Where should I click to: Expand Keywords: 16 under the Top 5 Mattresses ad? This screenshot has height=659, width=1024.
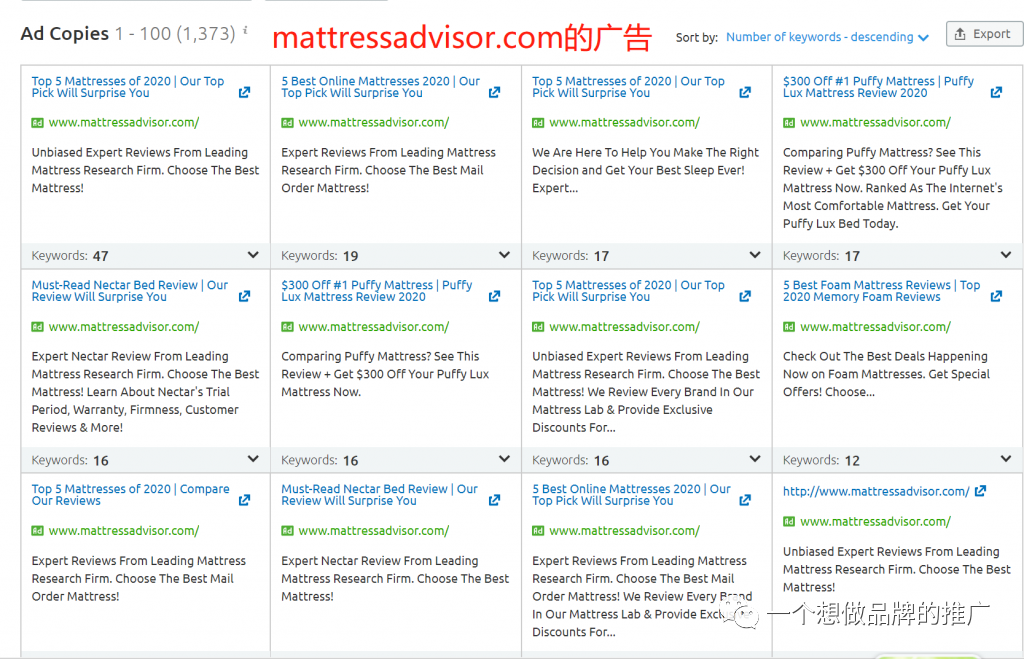(755, 459)
